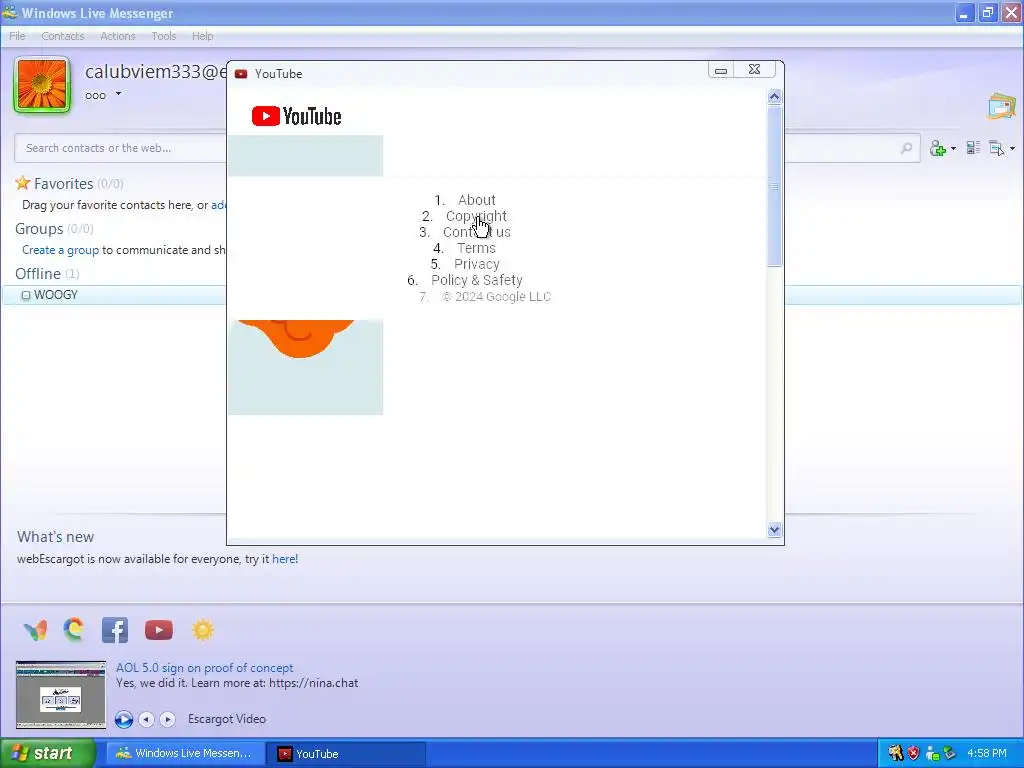Click the popup scrollbar down arrow

tap(775, 530)
